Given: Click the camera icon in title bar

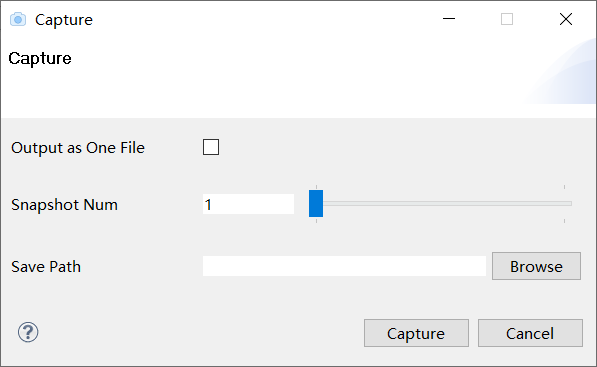Looking at the screenshot, I should click(18, 19).
